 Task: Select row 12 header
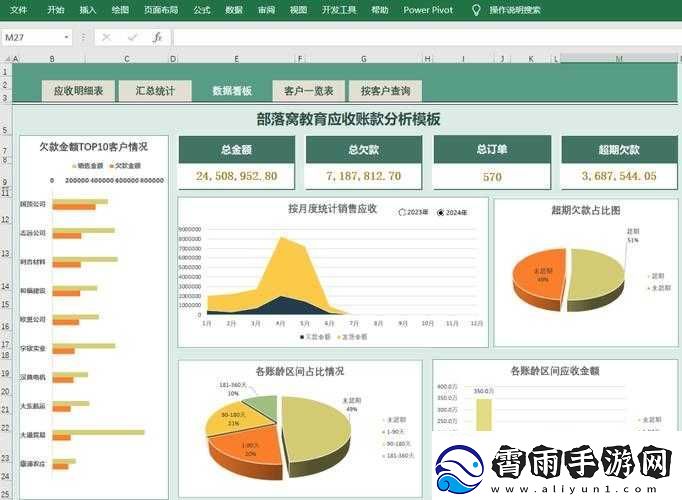click(x=5, y=220)
